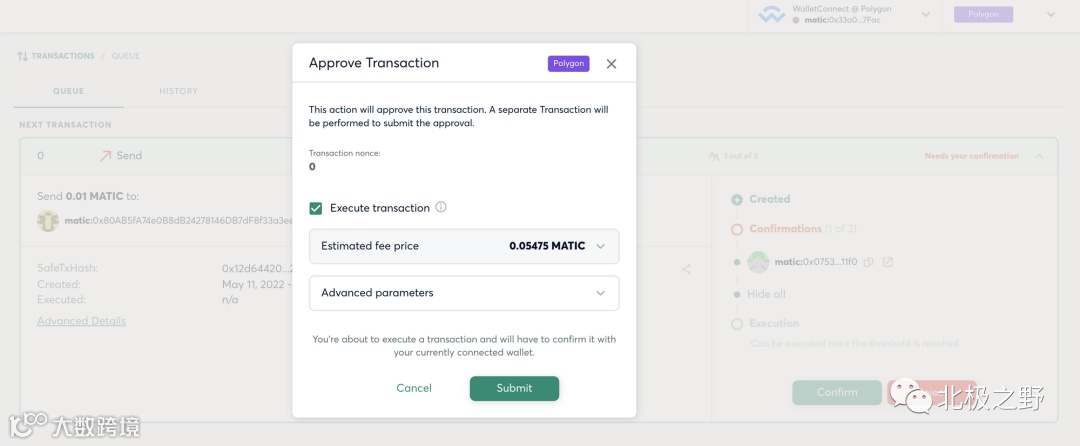Cancel the Approve Transaction dialog
1080x446 pixels.
pos(414,388)
